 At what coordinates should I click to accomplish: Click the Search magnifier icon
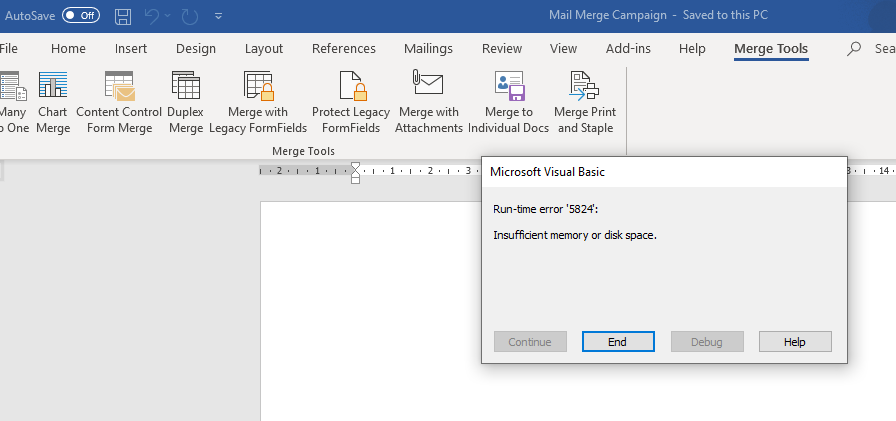click(854, 49)
